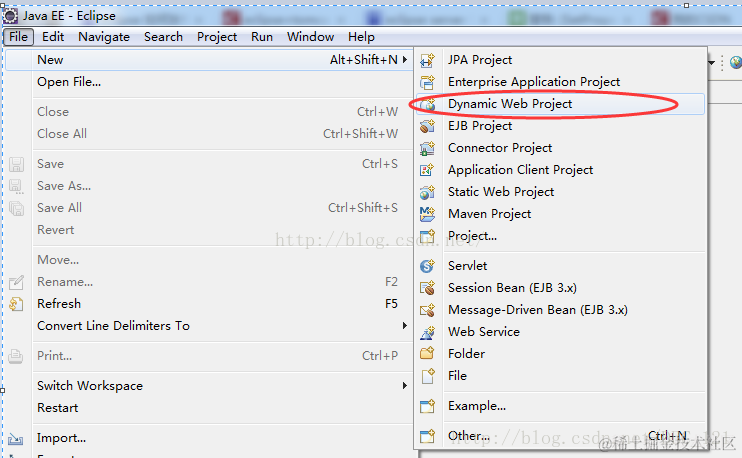Select Static Web Project entry
This screenshot has width=742, height=458.
pyautogui.click(x=560, y=192)
